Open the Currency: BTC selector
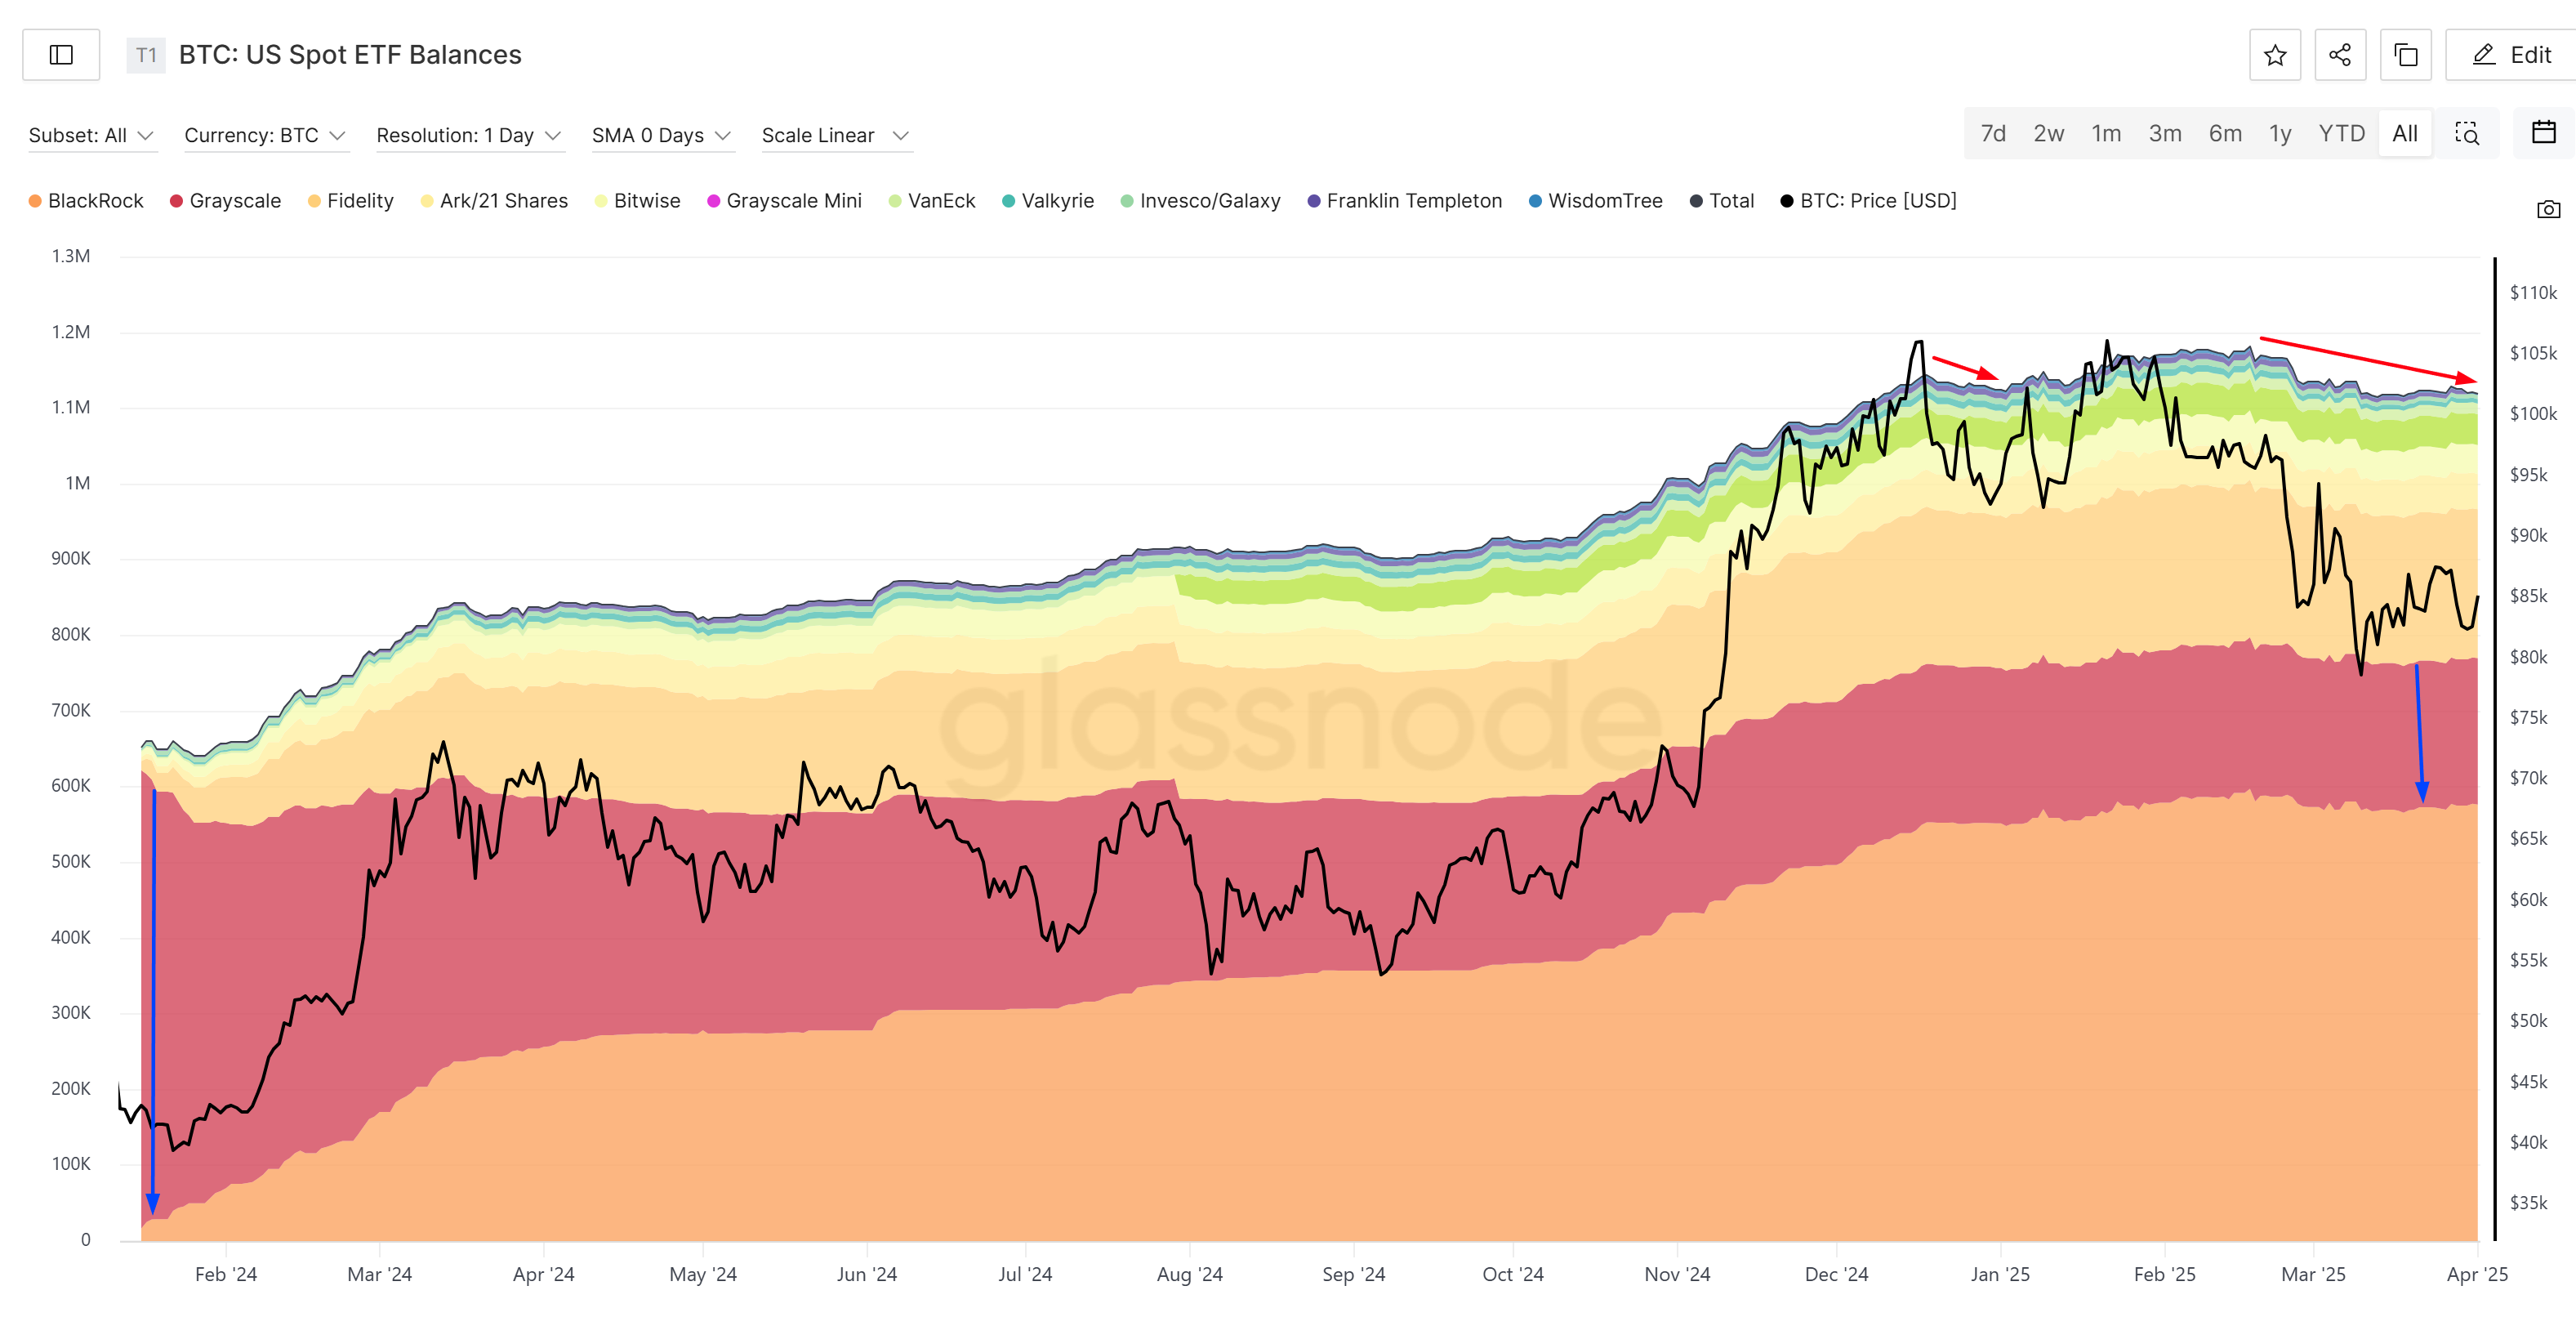 point(264,135)
